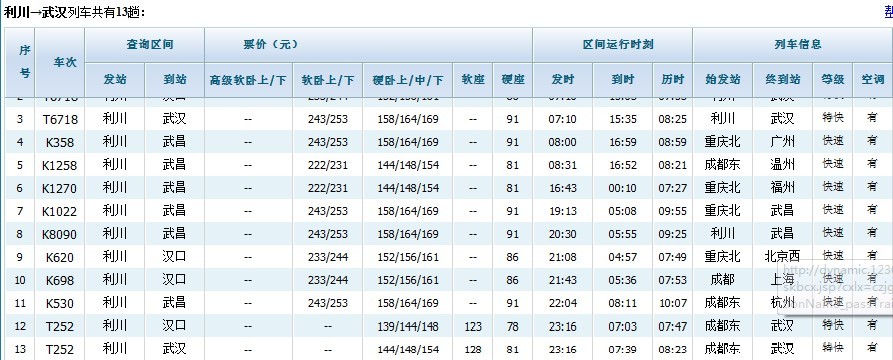Click terminal station 福州 in K1270 row
This screenshot has height=360, width=893.
[783, 187]
